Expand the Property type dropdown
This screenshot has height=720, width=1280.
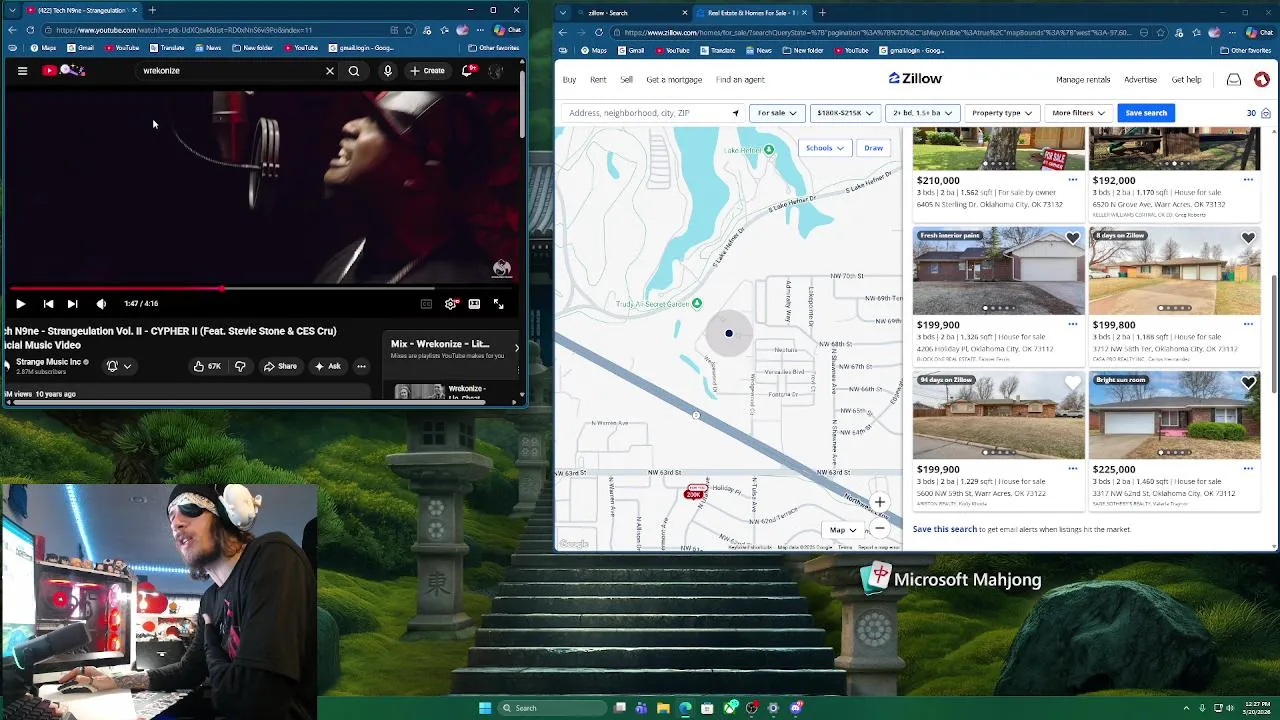click(x=1002, y=113)
